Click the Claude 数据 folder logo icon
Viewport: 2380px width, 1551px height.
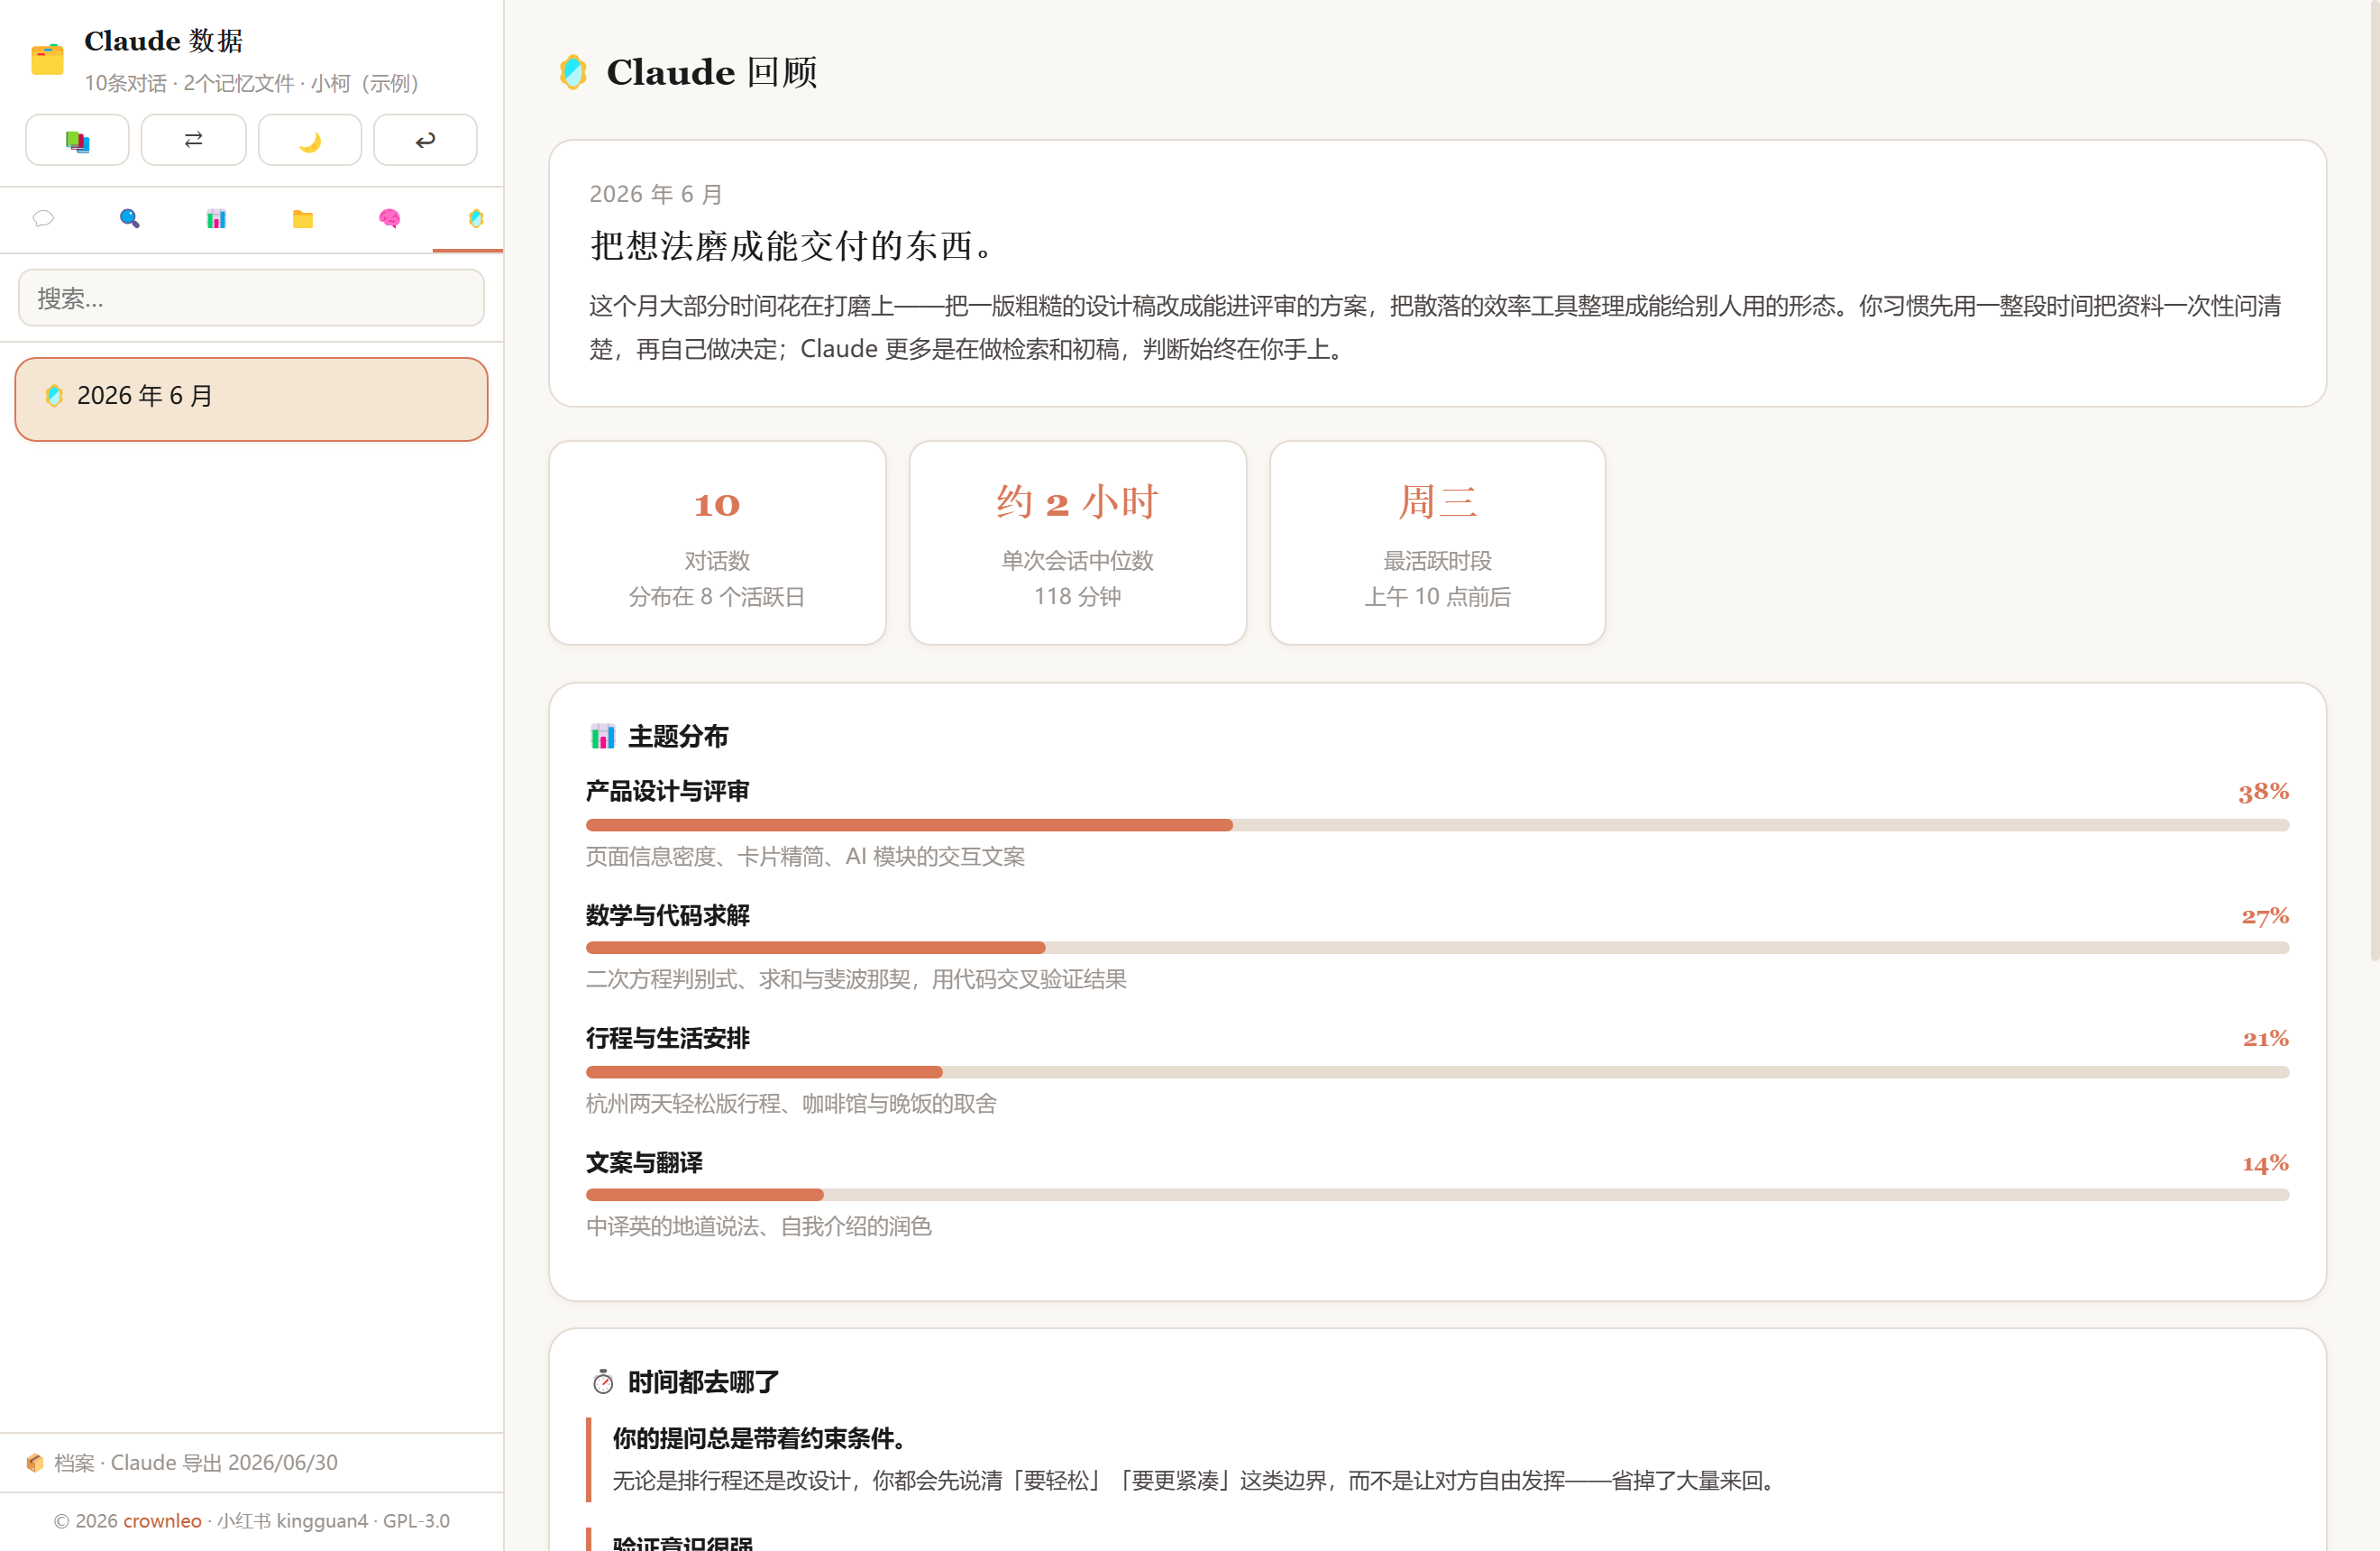tap(47, 59)
